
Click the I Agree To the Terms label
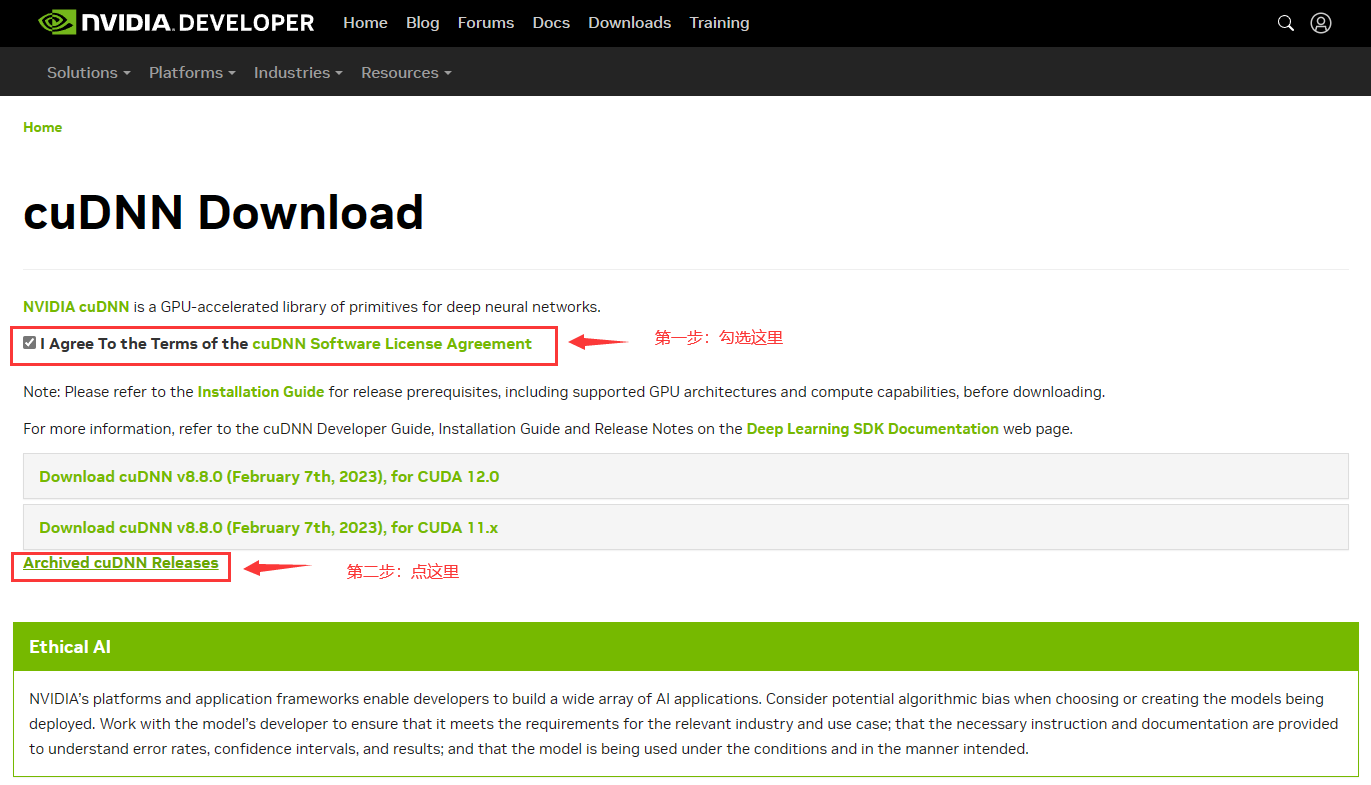(x=144, y=343)
